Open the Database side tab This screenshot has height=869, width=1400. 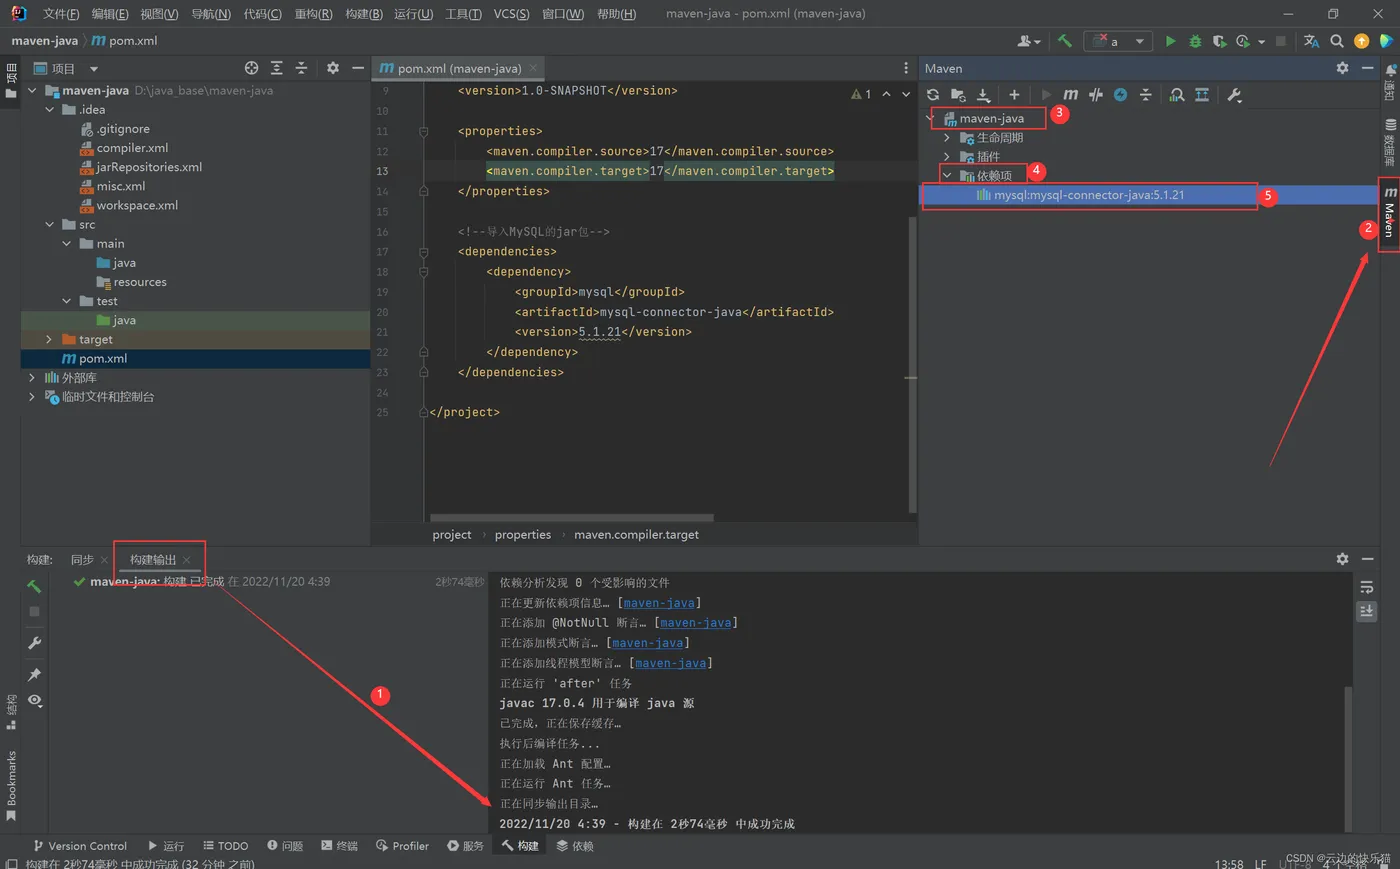coord(1390,141)
